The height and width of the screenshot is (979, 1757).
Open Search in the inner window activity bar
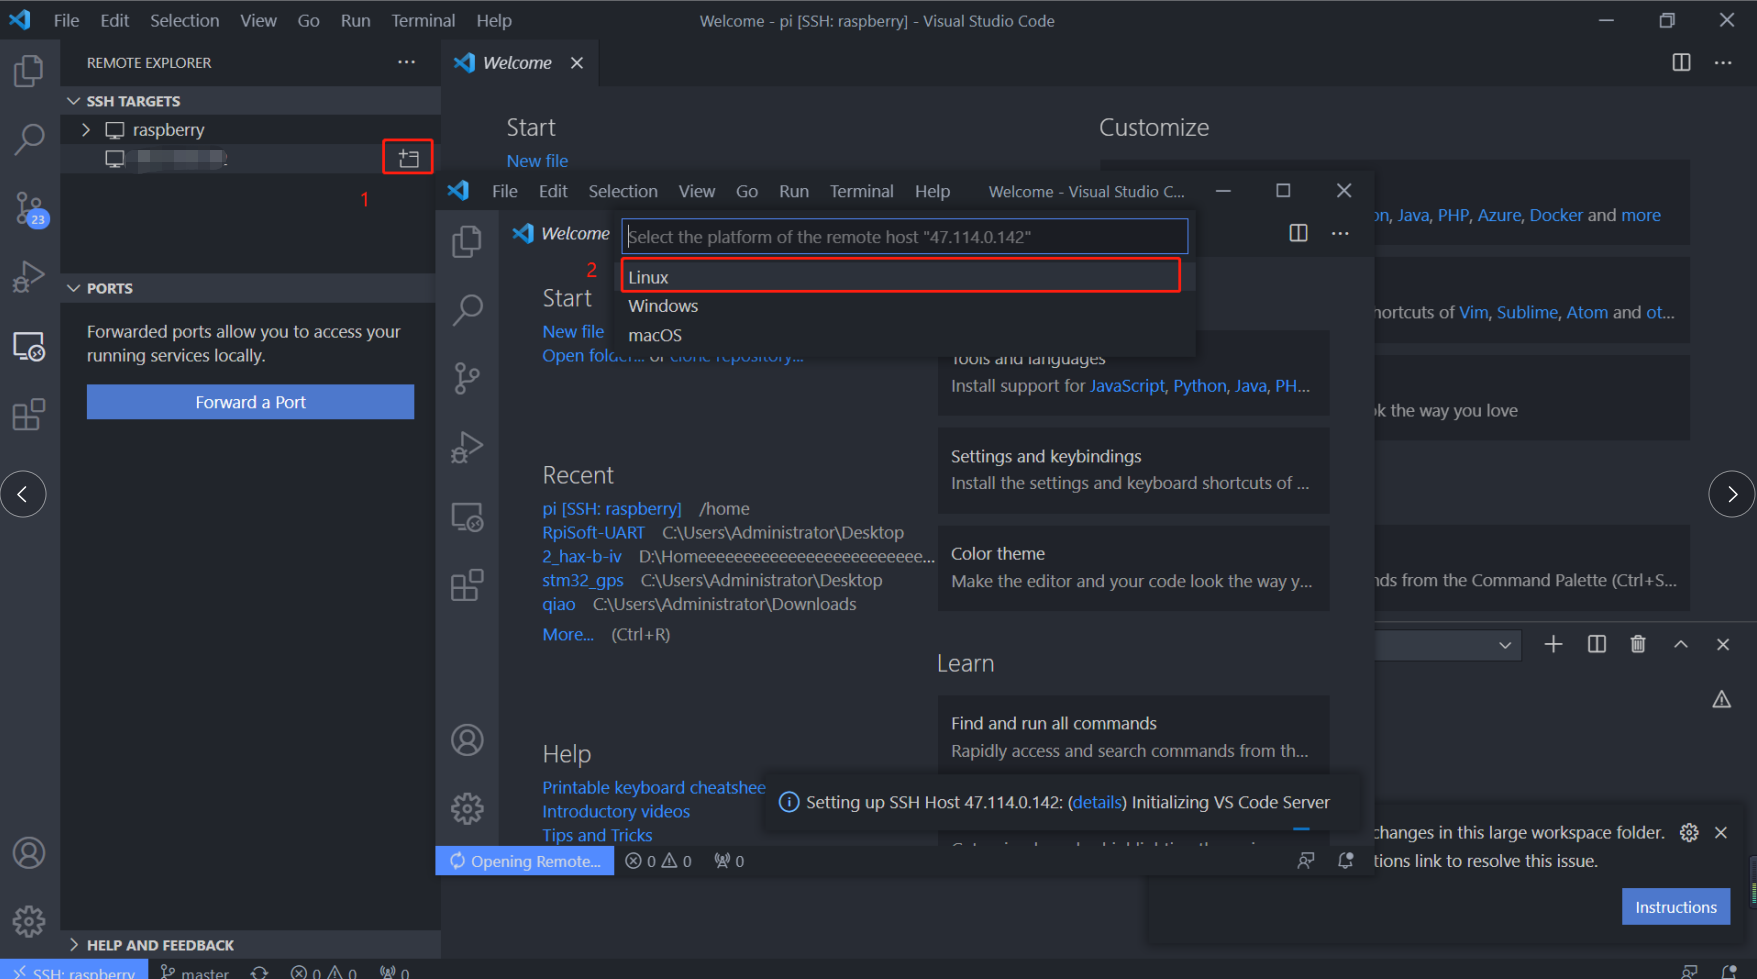(467, 310)
